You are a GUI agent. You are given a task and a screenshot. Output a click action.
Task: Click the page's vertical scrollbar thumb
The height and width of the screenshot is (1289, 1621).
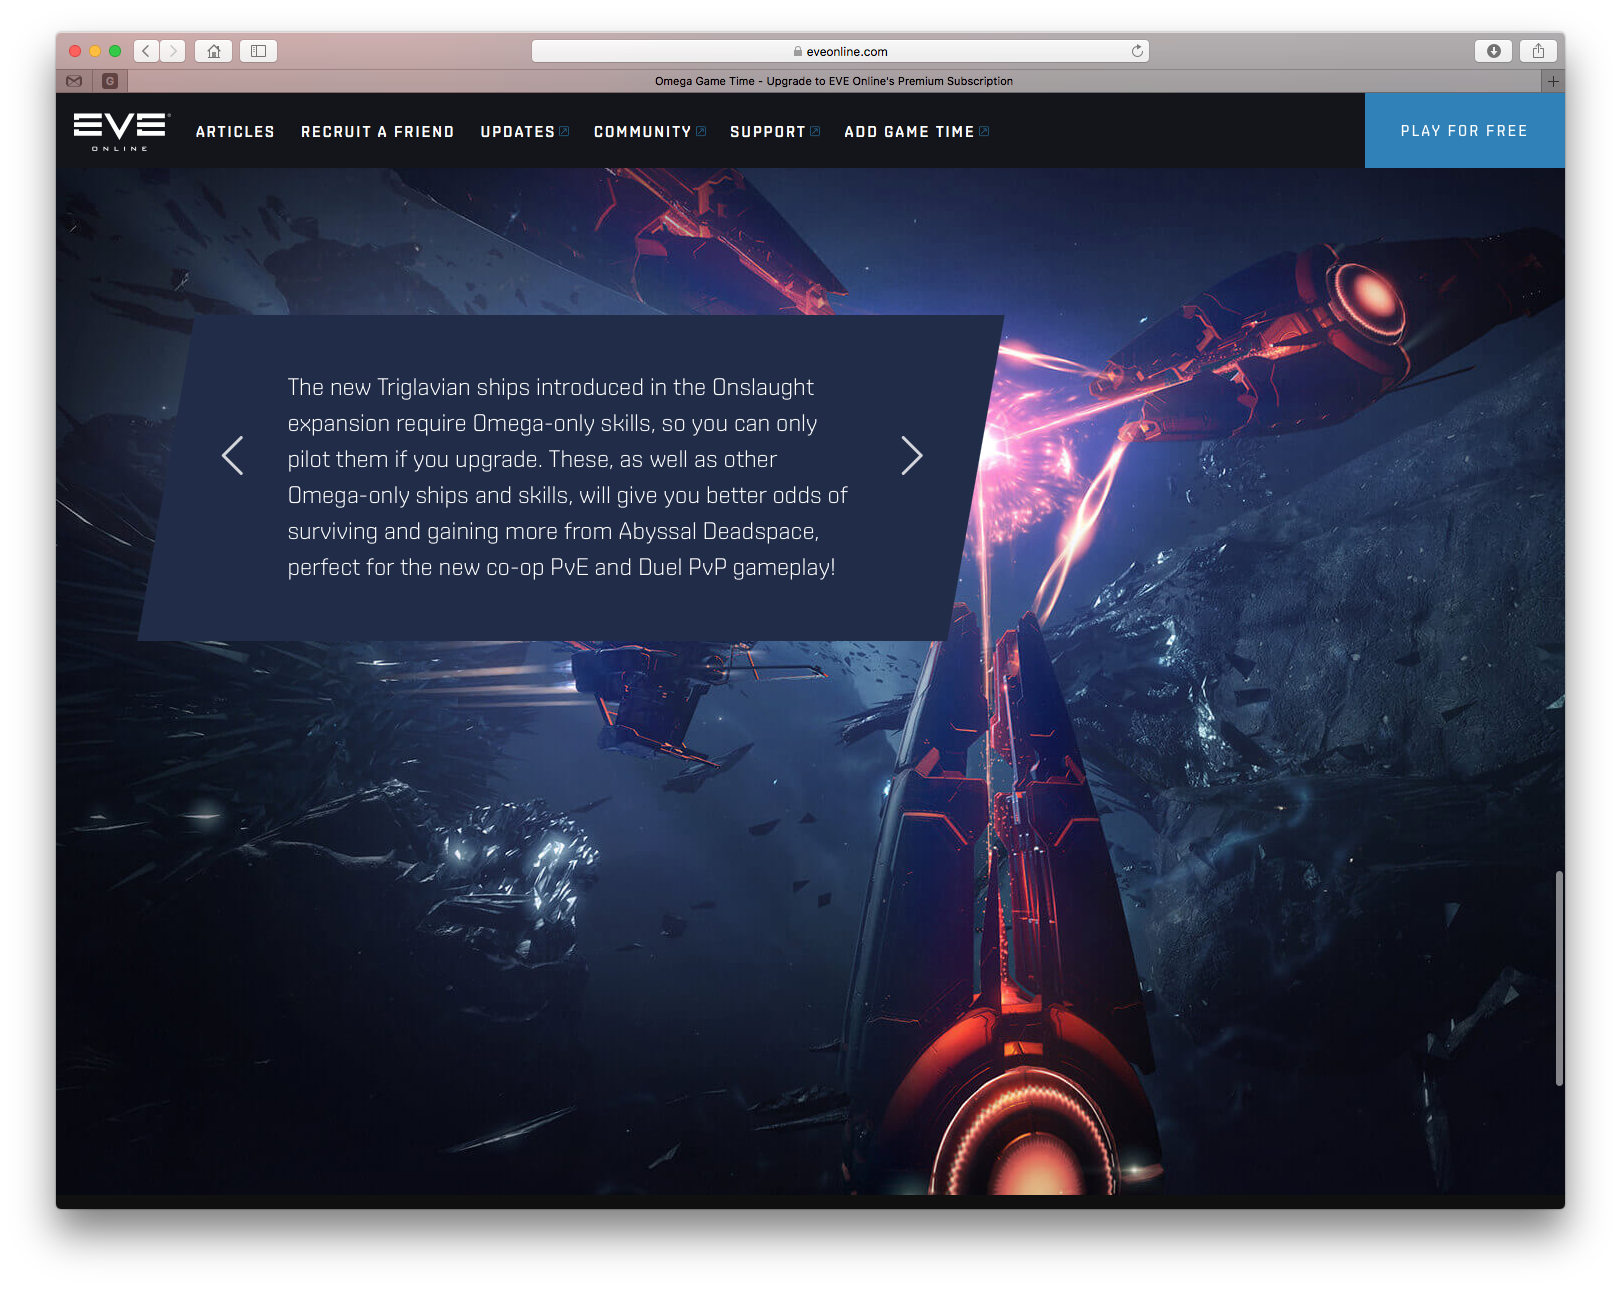click(1558, 977)
